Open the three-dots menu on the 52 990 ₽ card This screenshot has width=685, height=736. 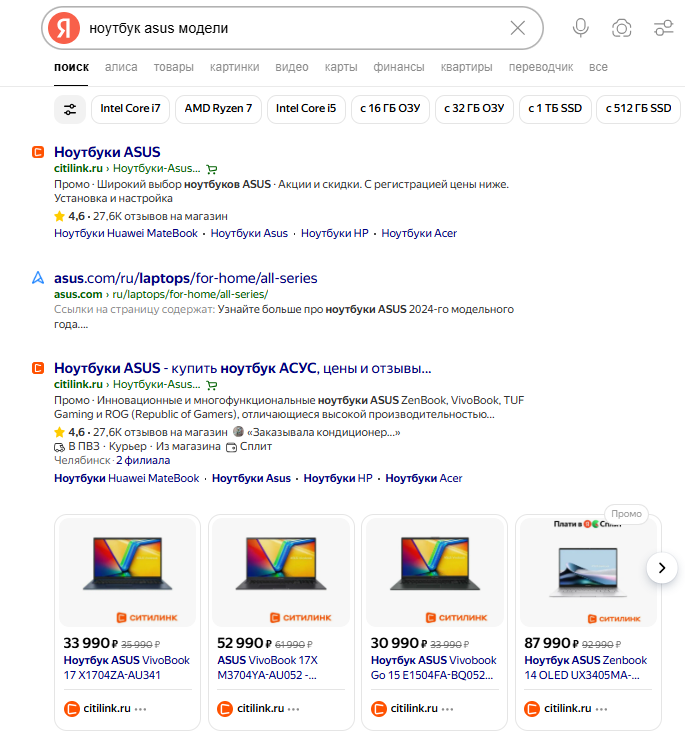tap(293, 709)
